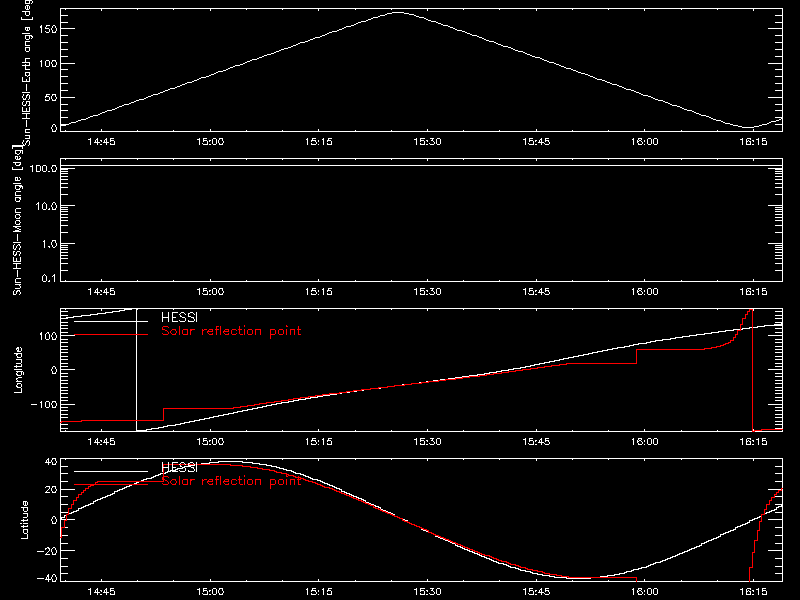Click the 100.0 tick on Moon angle axis
Image resolution: width=800 pixels, height=600 pixels.
pos(43,168)
